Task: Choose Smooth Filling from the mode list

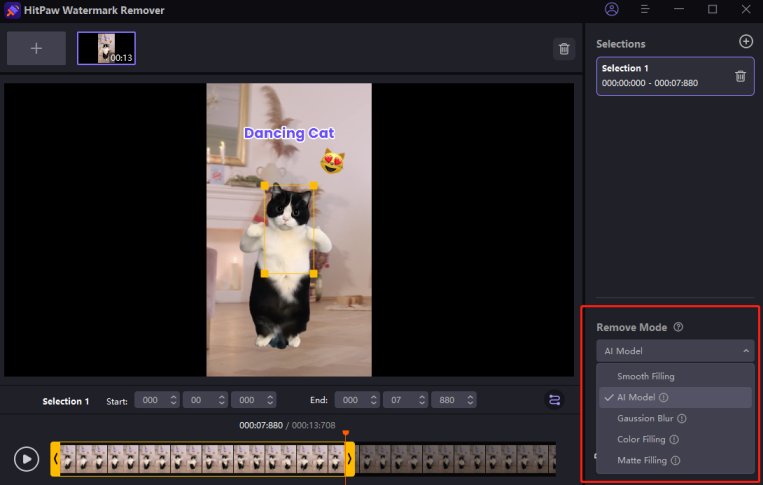Action: [x=646, y=376]
